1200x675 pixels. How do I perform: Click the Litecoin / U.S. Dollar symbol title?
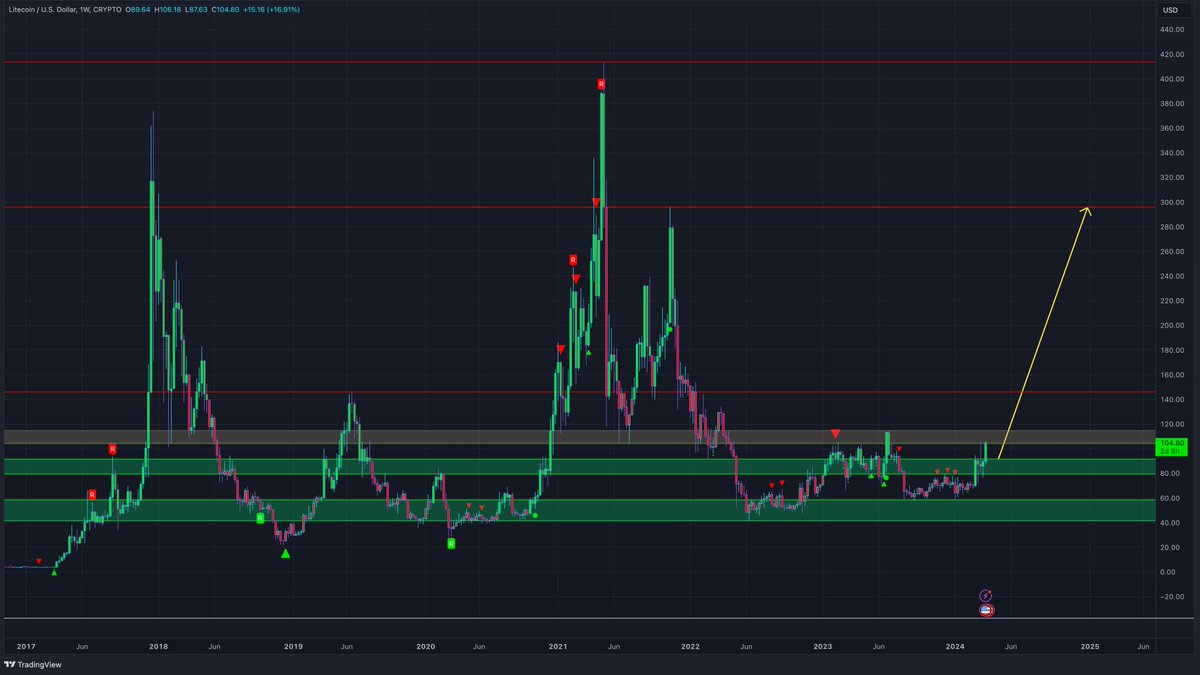click(x=45, y=9)
